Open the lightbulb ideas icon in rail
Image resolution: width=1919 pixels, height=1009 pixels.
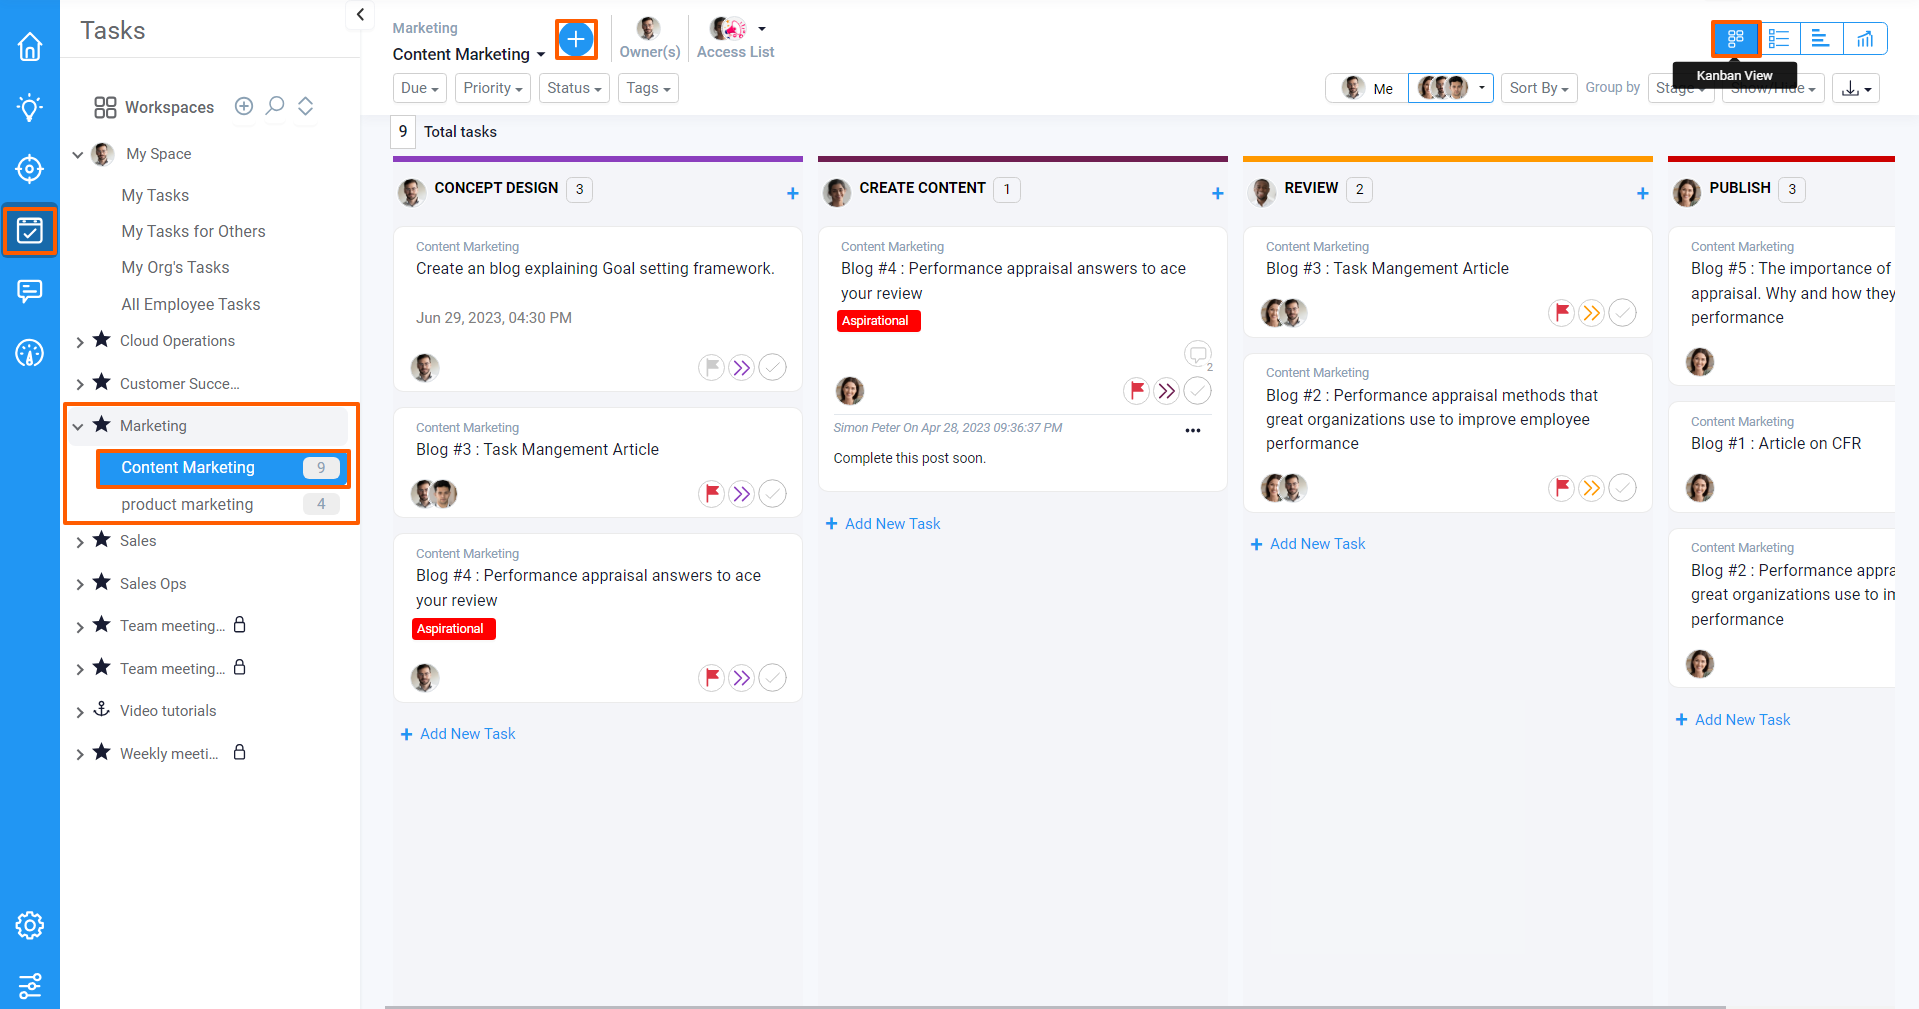coord(30,107)
